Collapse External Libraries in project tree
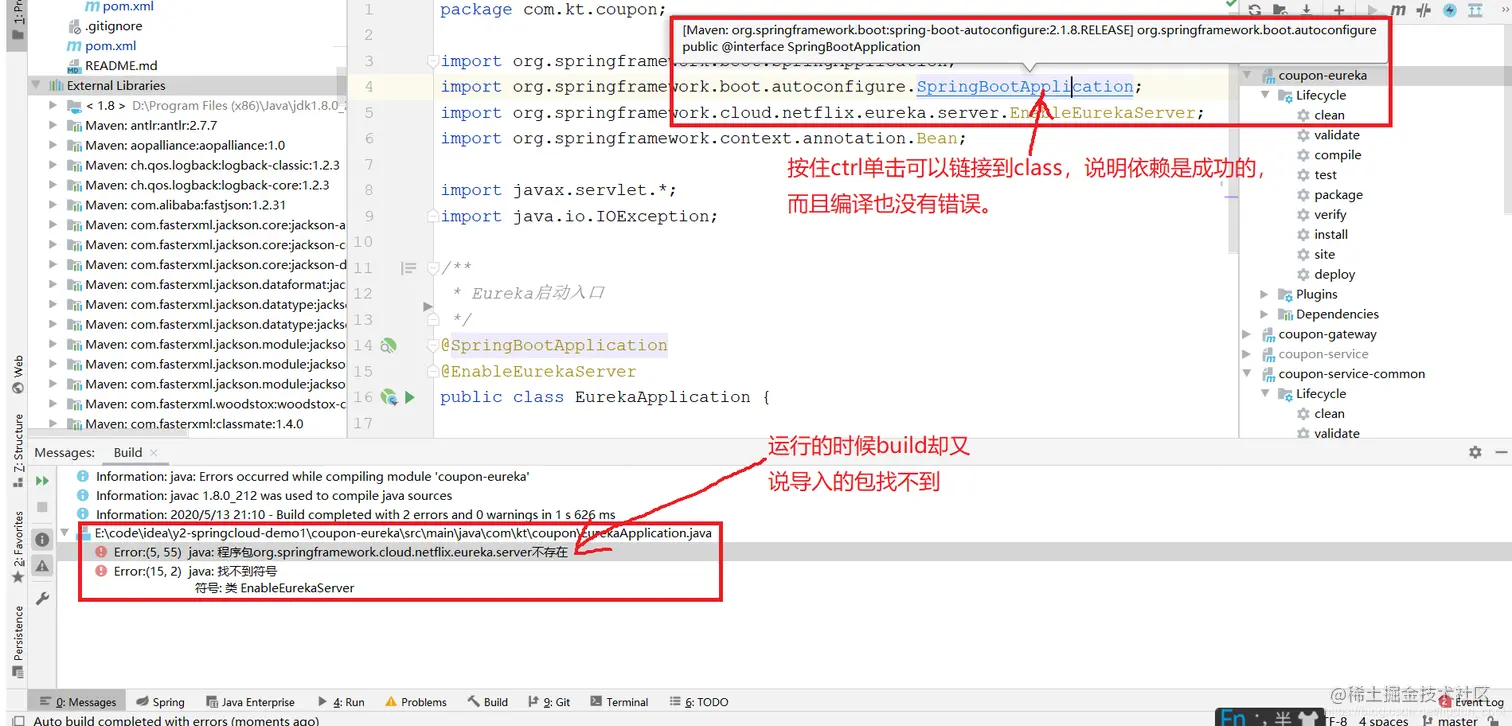 click(x=35, y=85)
